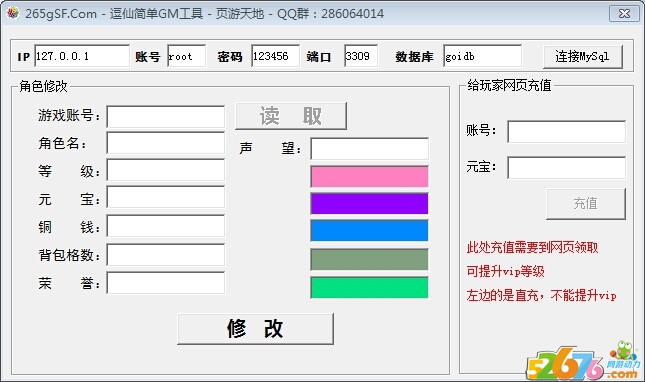The width and height of the screenshot is (645, 382).
Task: Close the GM tool window
Action: point(624,13)
